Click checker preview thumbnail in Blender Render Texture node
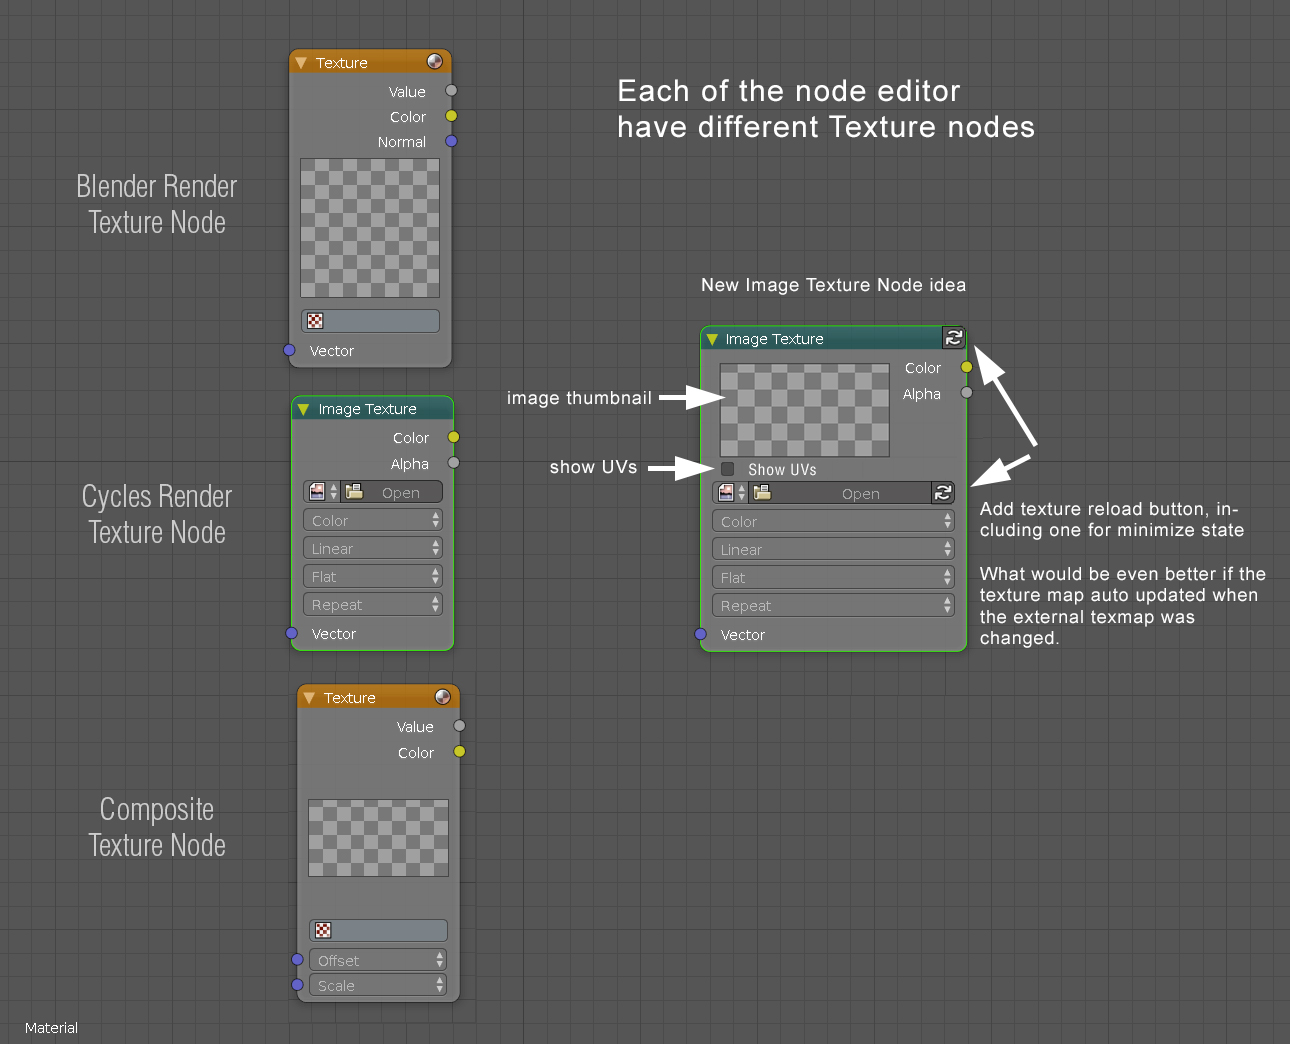 [370, 228]
